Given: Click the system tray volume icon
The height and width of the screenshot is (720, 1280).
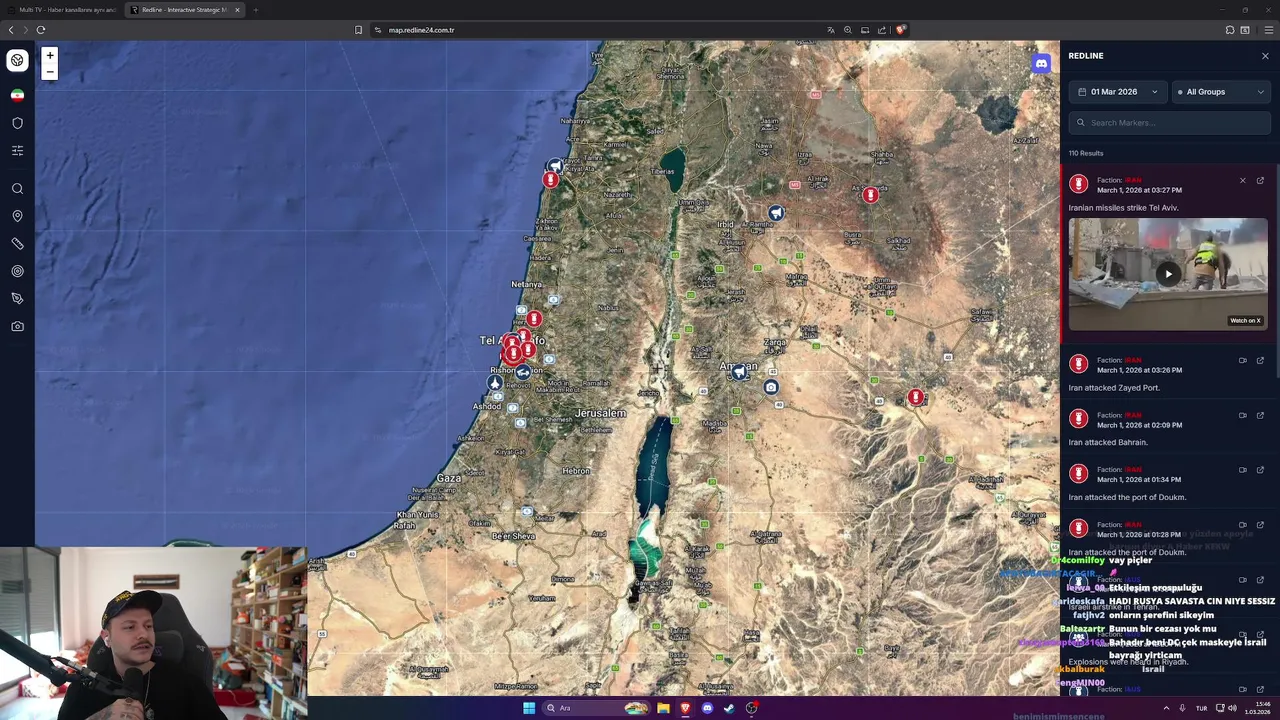Looking at the screenshot, I should [1232, 708].
